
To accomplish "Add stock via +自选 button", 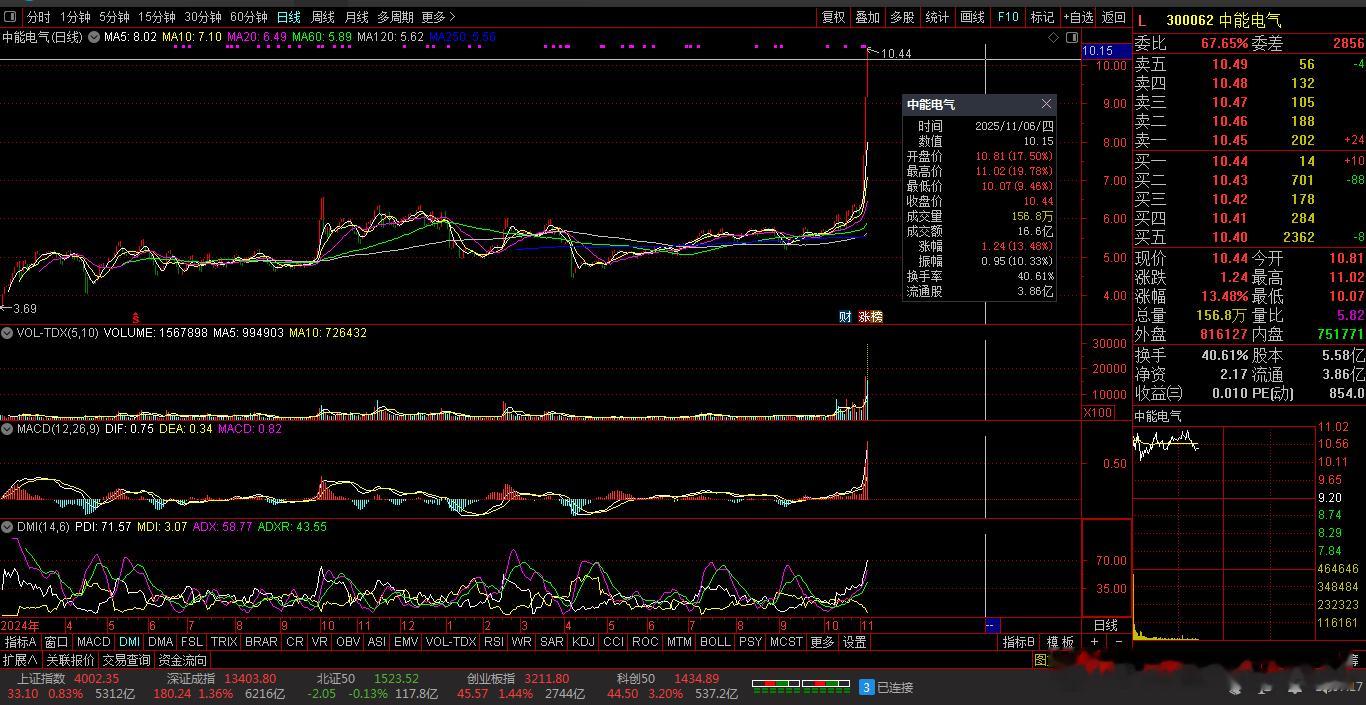I will 1078,17.
